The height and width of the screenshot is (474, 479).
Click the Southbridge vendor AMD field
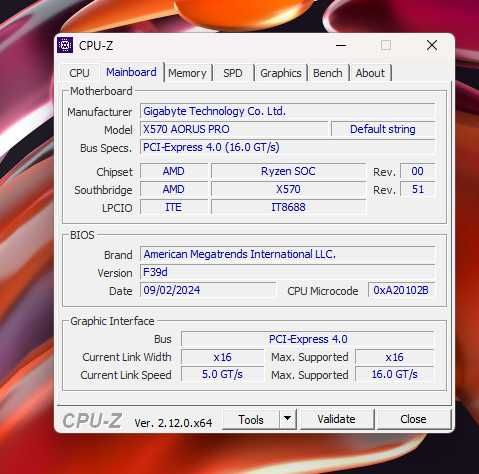pos(174,189)
